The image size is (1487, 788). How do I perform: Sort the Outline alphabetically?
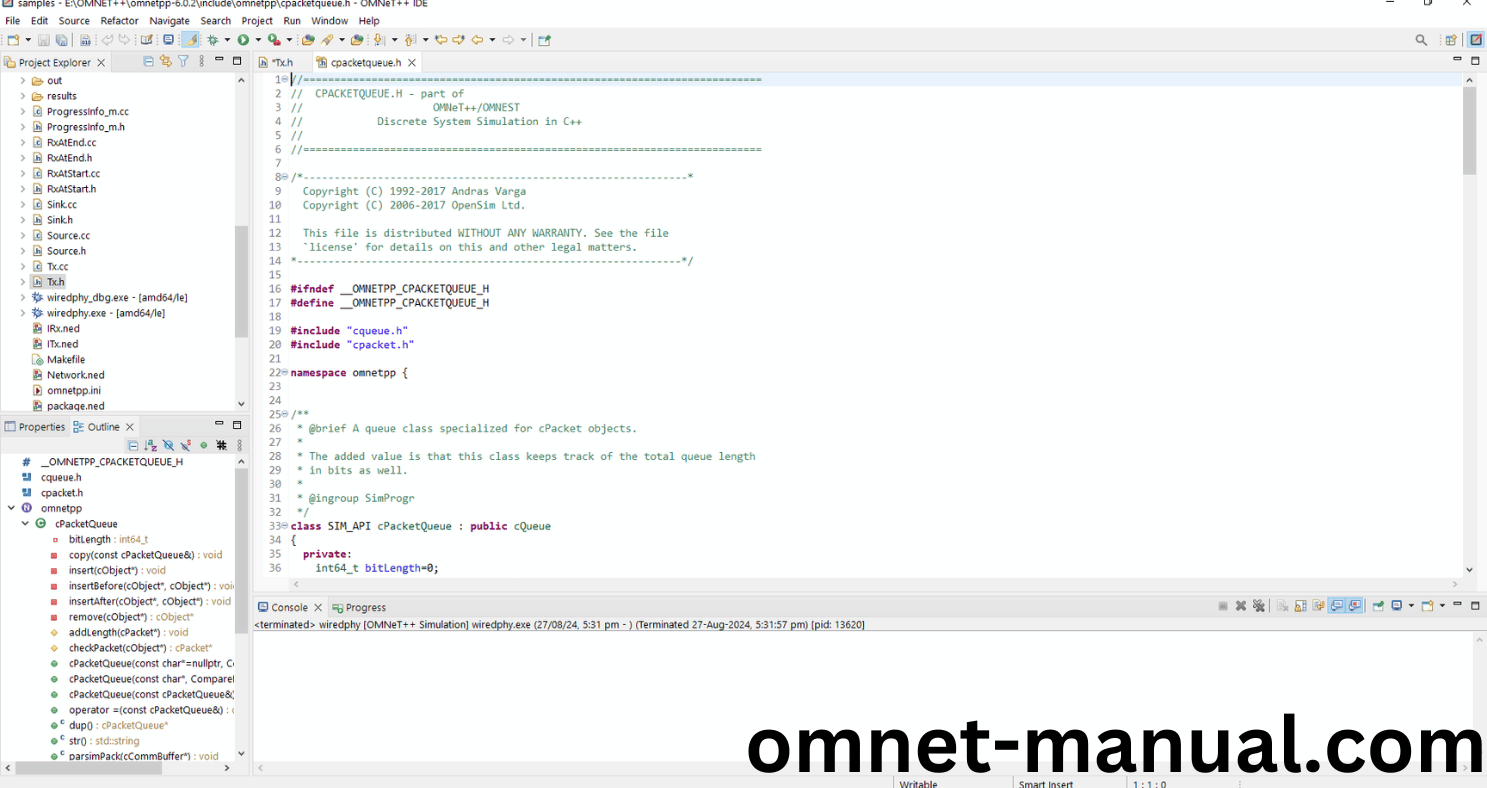[150, 445]
